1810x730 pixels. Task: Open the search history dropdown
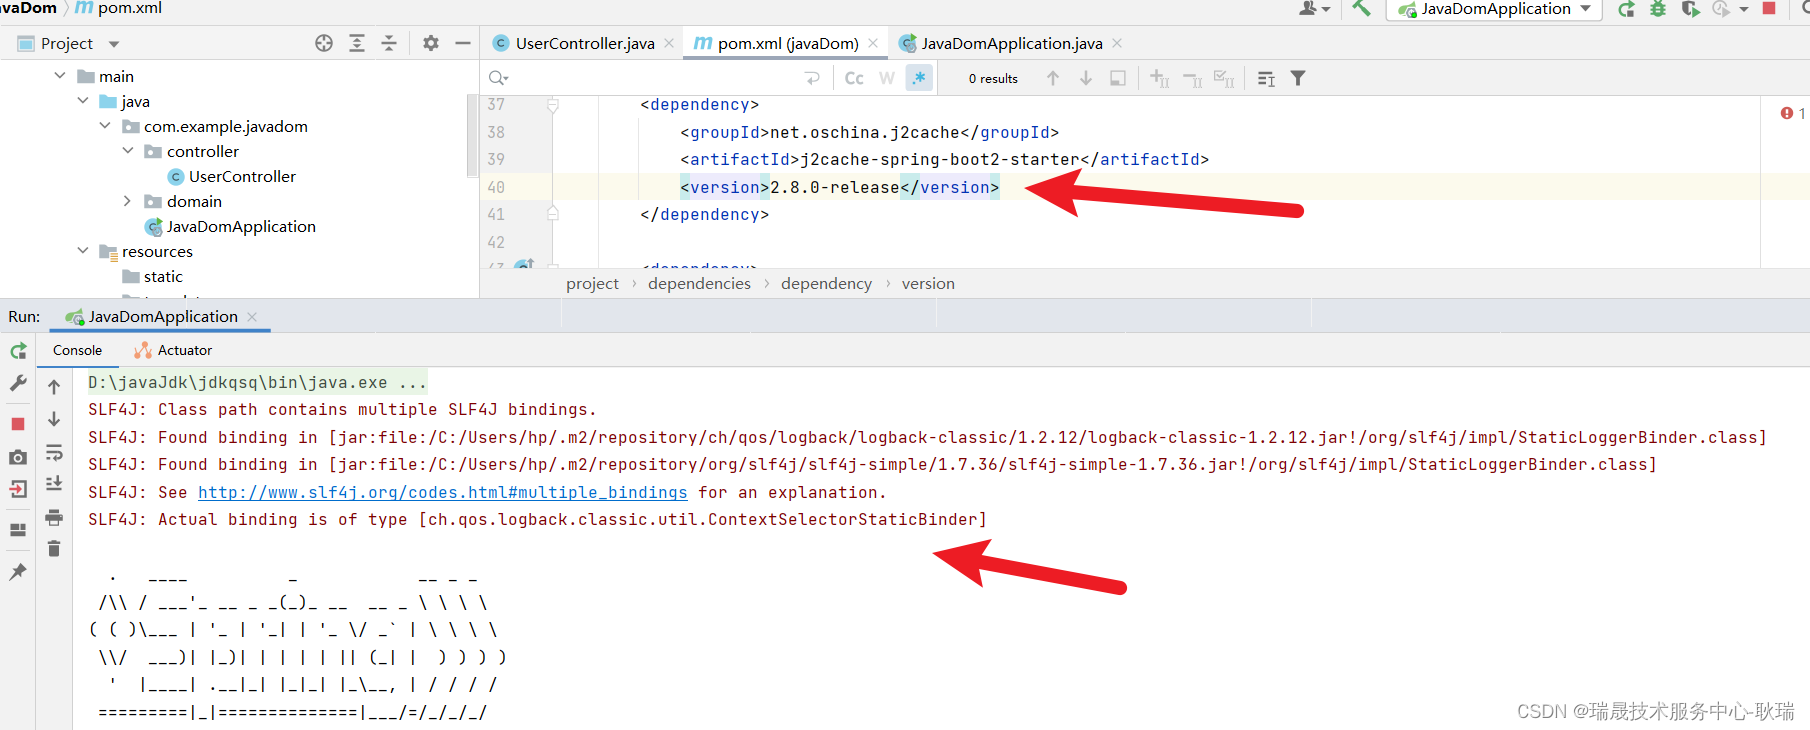coord(498,78)
